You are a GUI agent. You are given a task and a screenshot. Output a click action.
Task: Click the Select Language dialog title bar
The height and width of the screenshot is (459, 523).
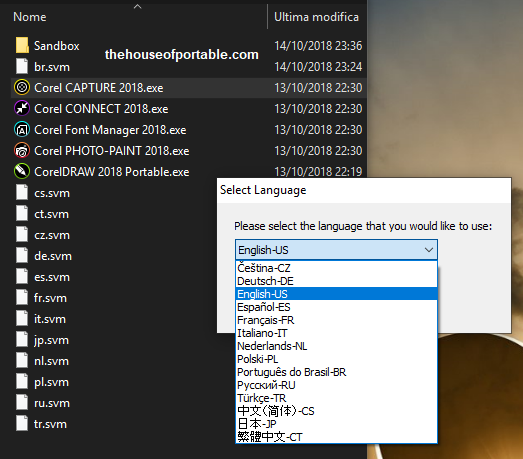coord(364,190)
